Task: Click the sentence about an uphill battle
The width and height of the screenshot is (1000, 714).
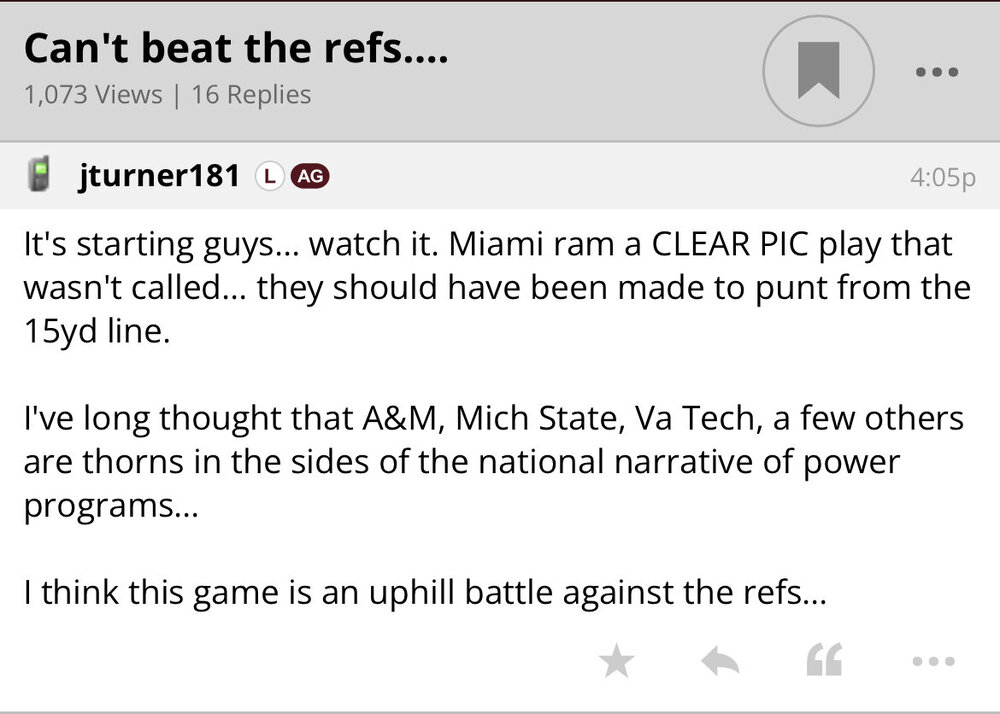Action: point(425,594)
